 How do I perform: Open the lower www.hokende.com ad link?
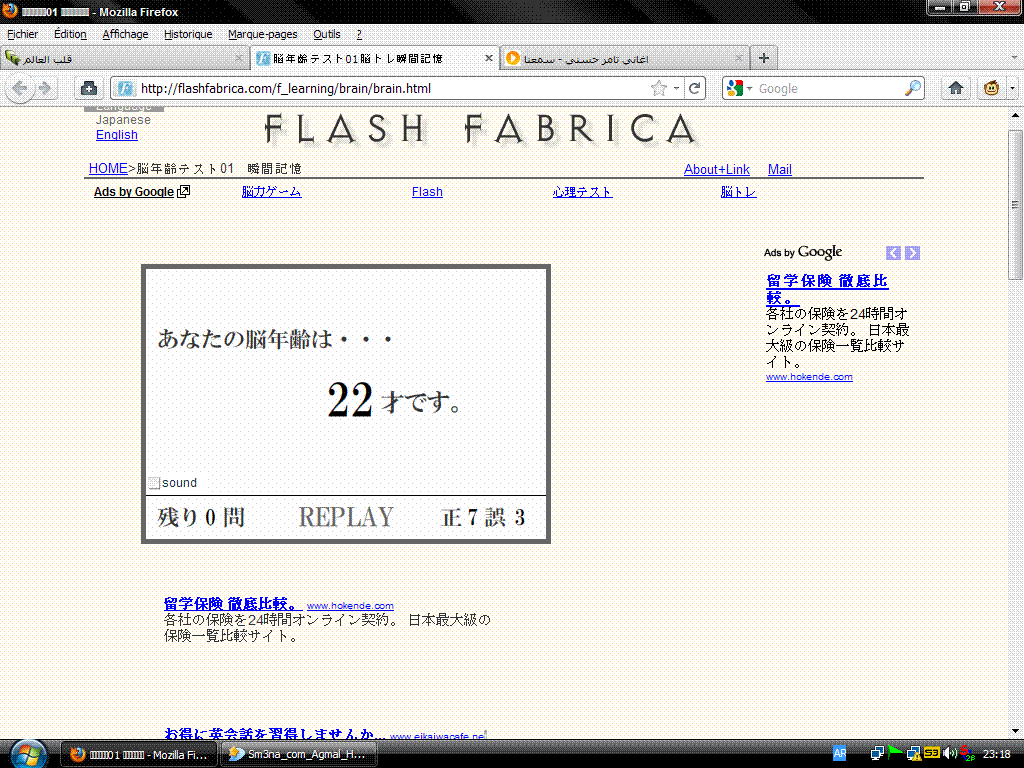350,605
